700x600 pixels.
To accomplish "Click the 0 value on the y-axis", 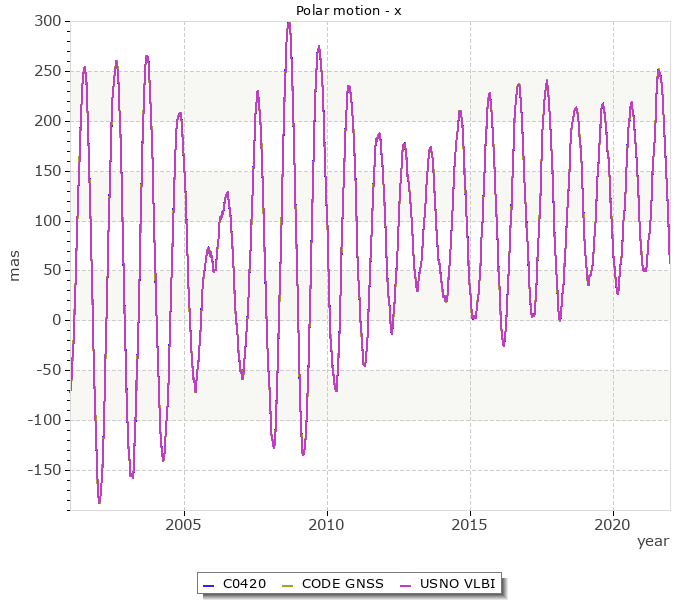I will pos(56,320).
